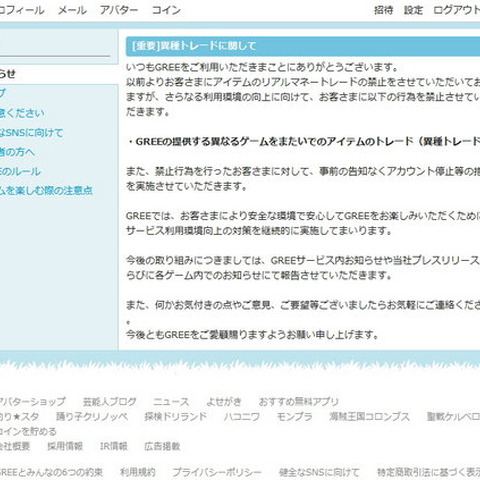Screen dimensions: 480x480
Task: Click the [重要]異種トレードに関して heading
Action: pos(194,46)
